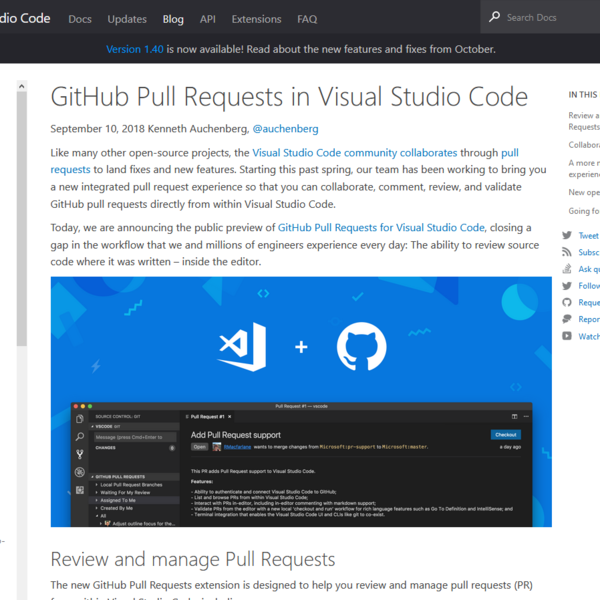Screen dimensions: 600x600
Task: Open the Blog navigation item
Action: (x=173, y=19)
